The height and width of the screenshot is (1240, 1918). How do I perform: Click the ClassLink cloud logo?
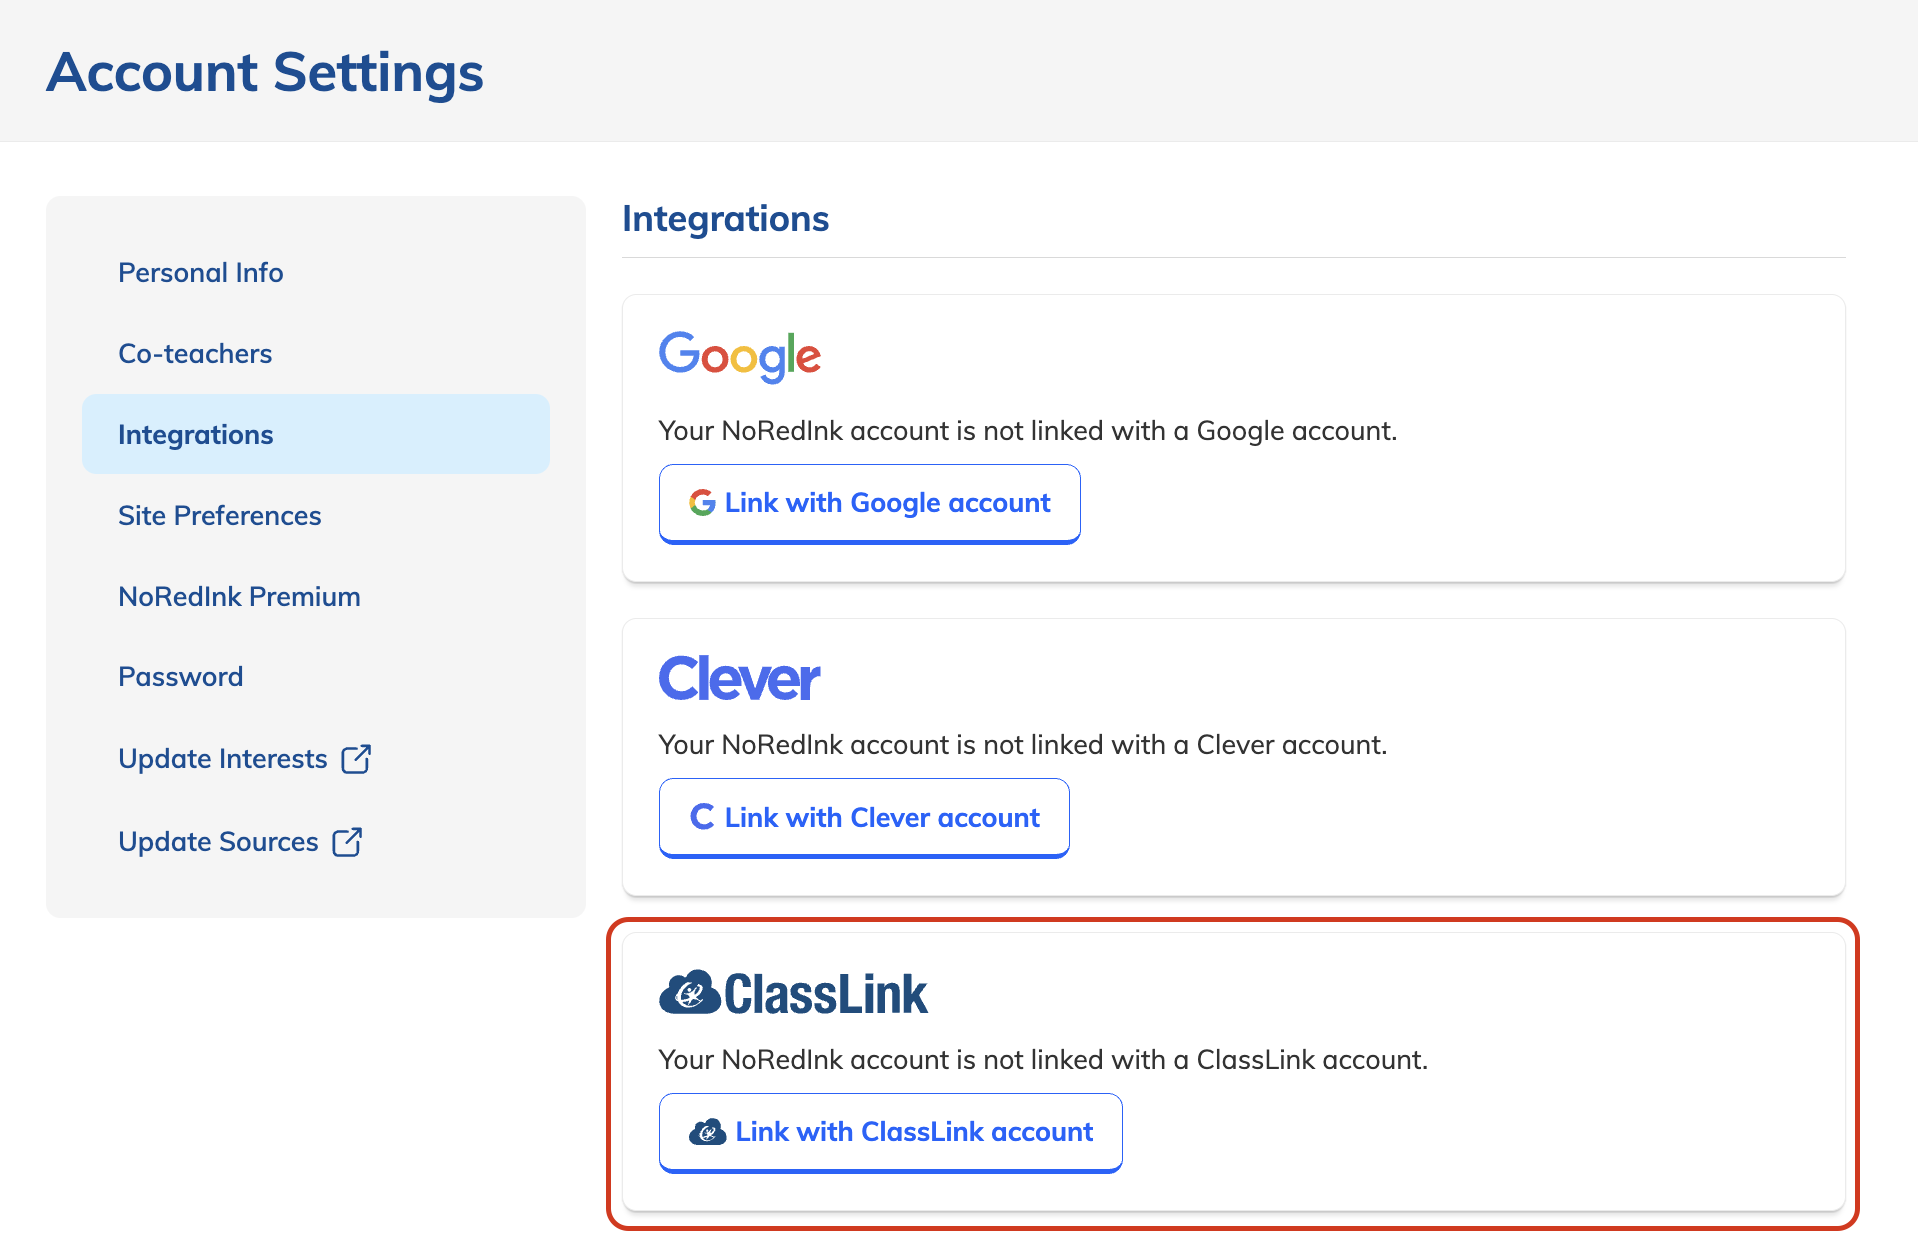688,992
